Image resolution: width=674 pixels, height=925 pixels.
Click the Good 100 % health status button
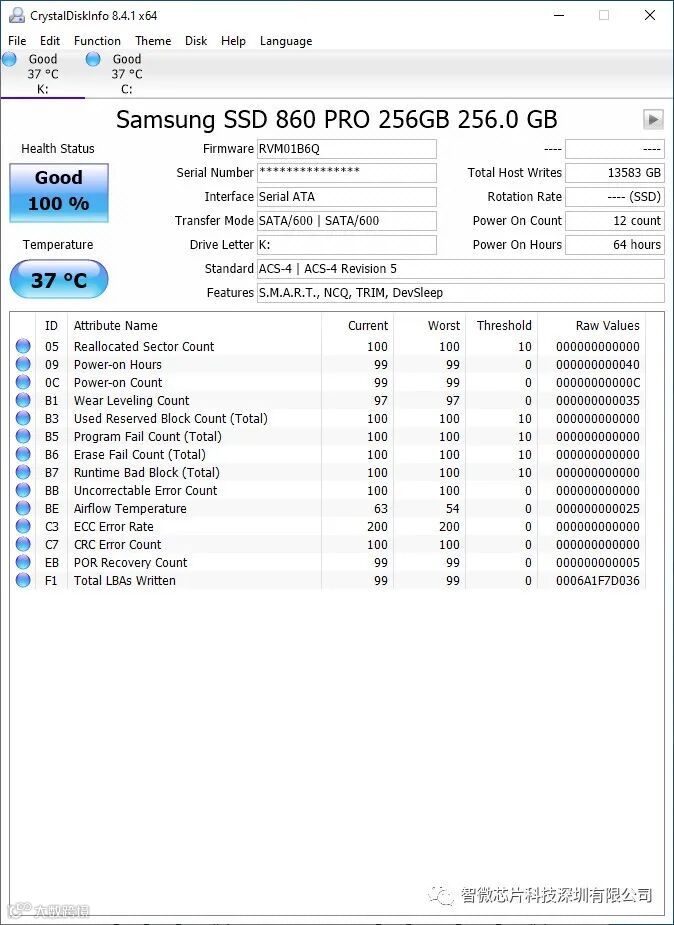59,192
